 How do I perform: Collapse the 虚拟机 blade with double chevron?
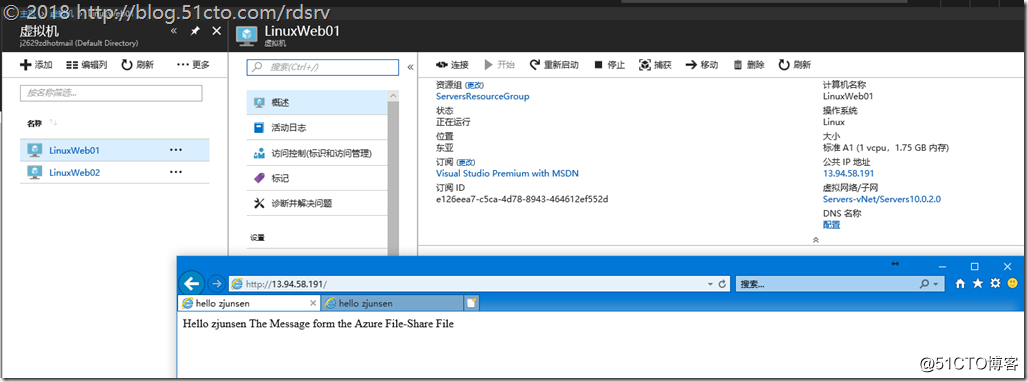click(174, 31)
